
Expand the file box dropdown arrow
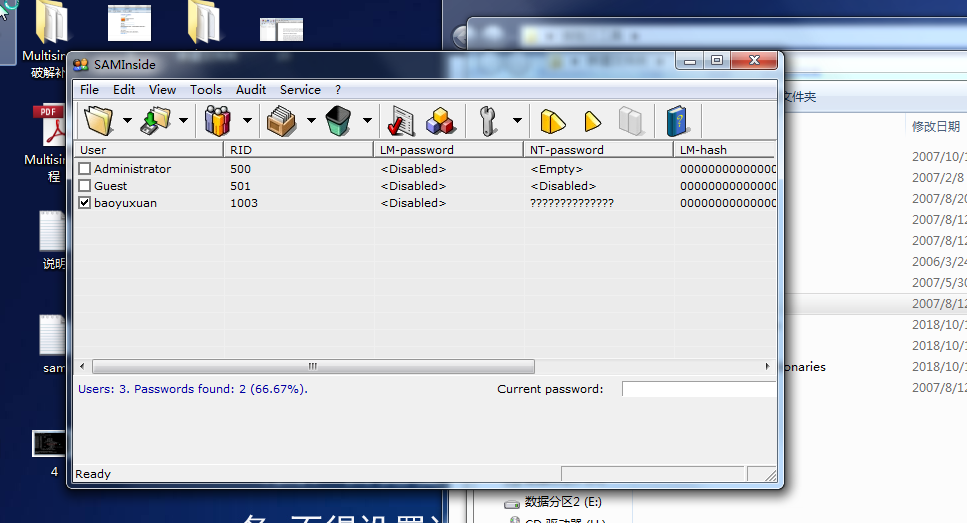point(311,120)
